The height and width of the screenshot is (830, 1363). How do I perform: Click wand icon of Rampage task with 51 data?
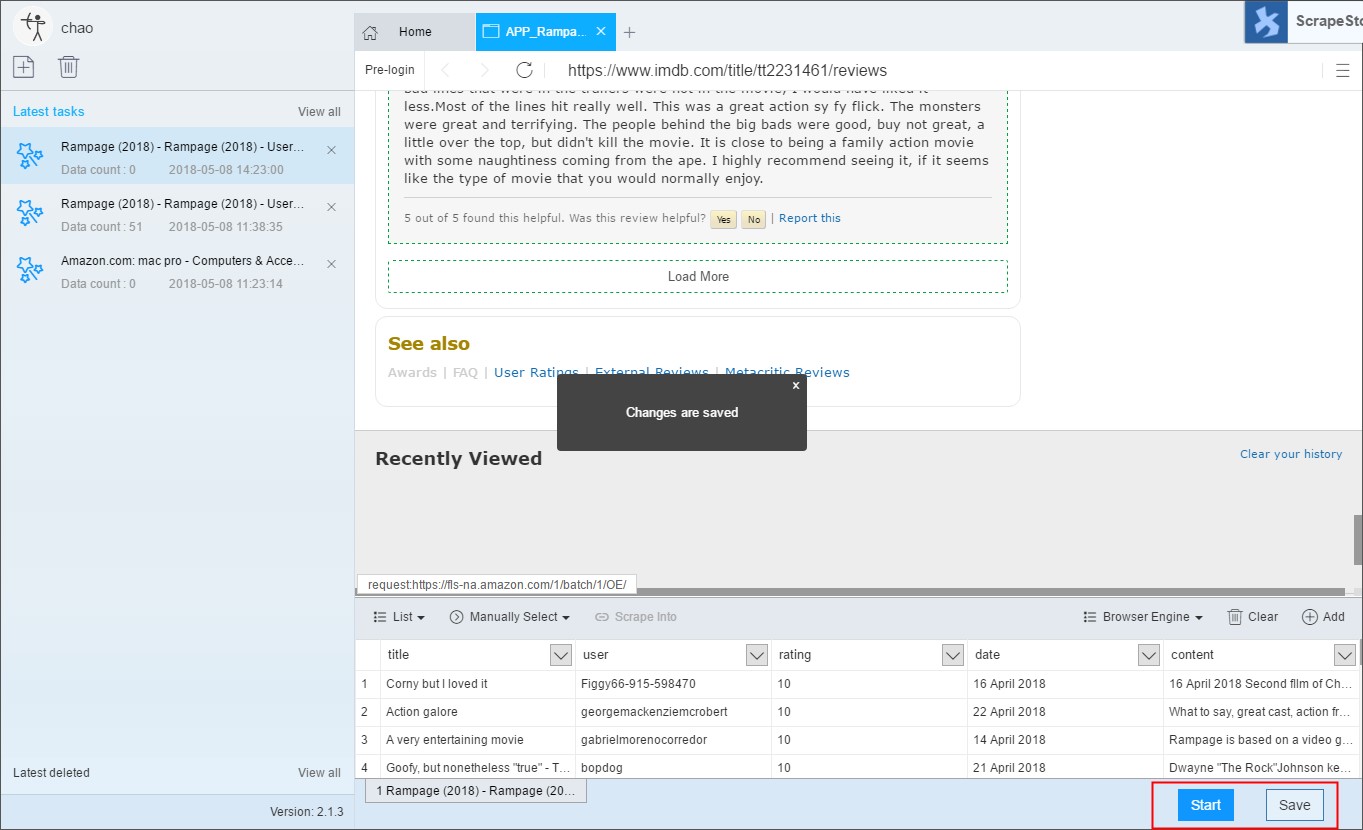pyautogui.click(x=30, y=213)
